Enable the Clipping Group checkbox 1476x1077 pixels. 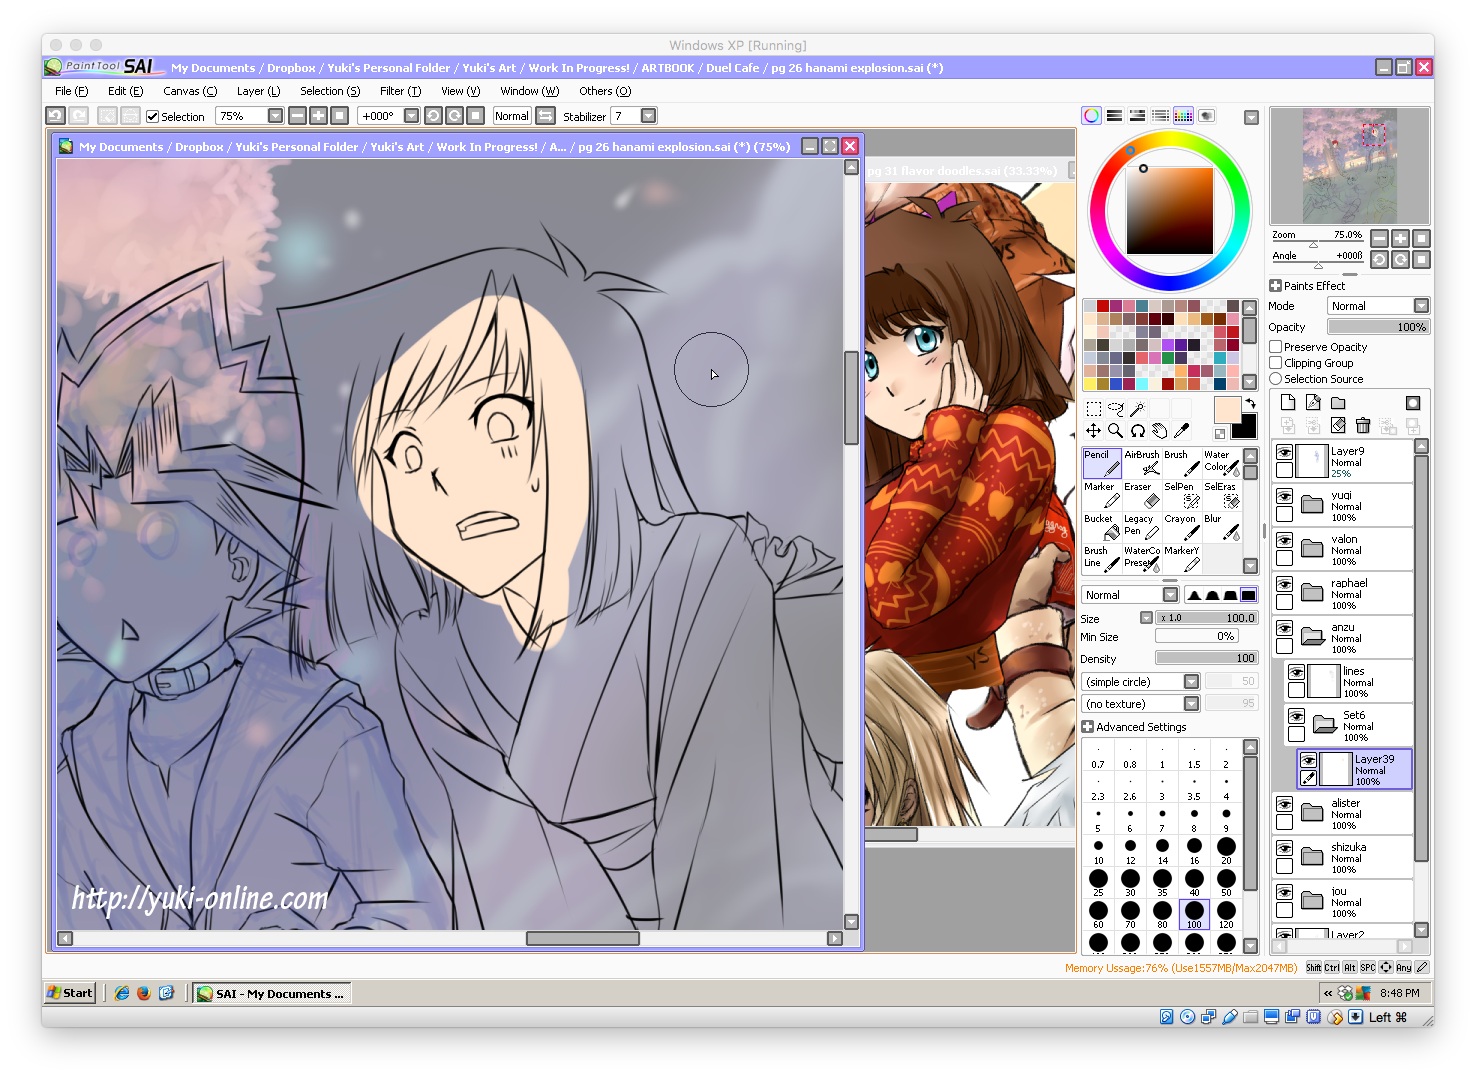[x=1276, y=363]
